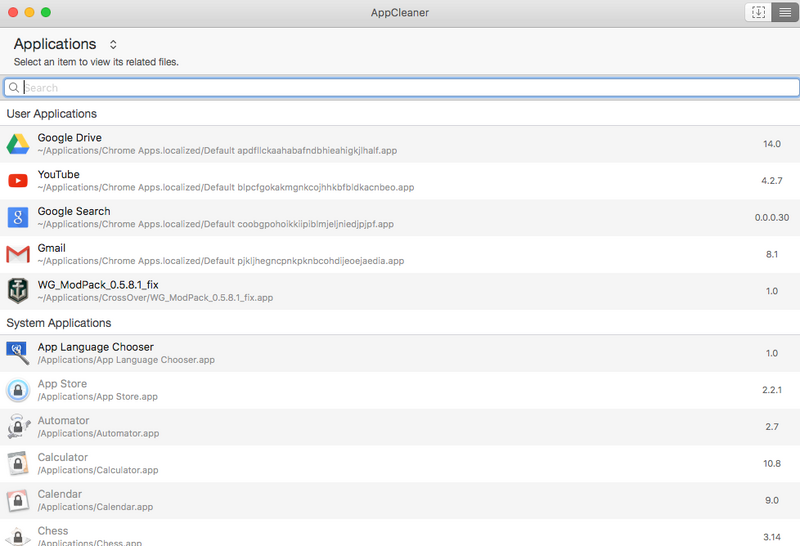This screenshot has height=546, width=800.
Task: Click 'Select an item' hint text
Action: [96, 62]
